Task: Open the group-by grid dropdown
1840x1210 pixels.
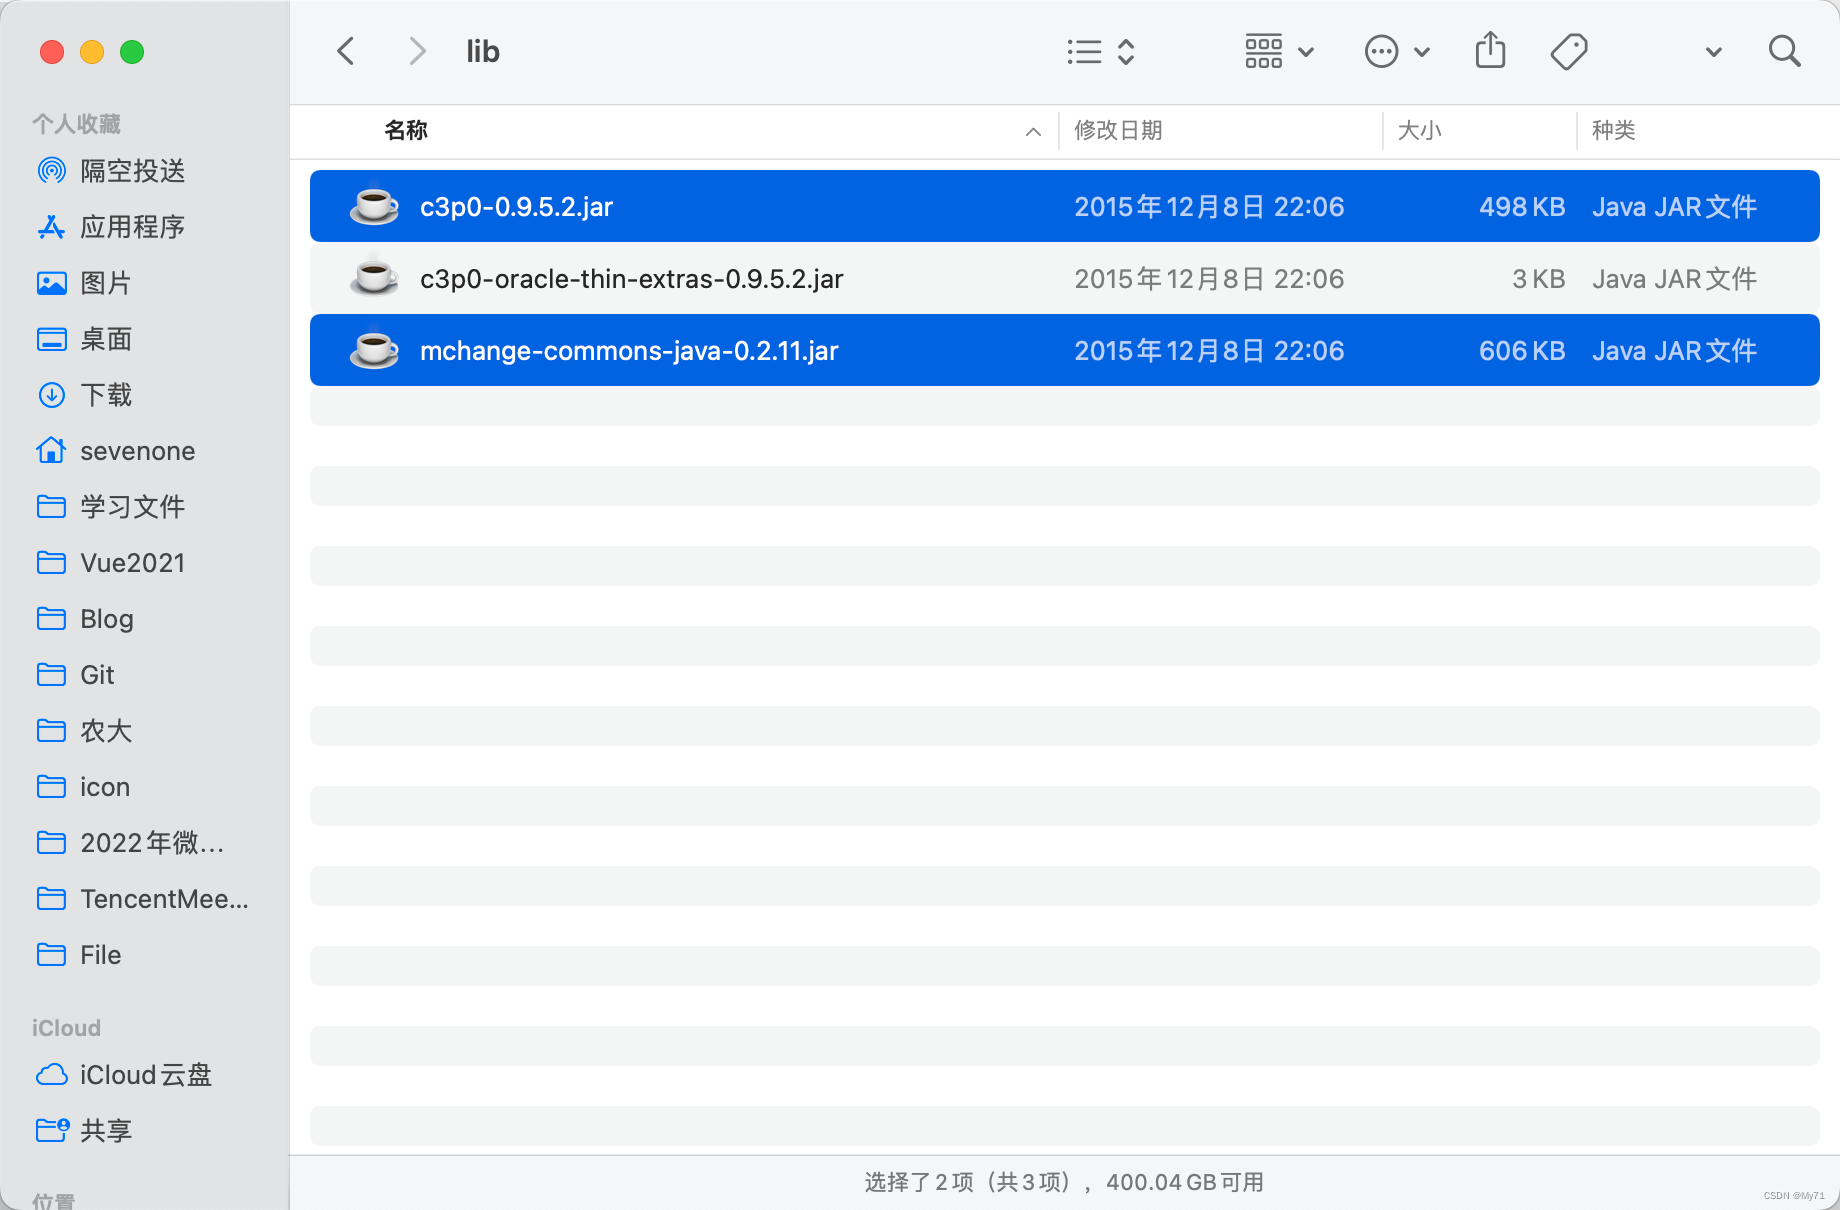Action: coord(1279,52)
